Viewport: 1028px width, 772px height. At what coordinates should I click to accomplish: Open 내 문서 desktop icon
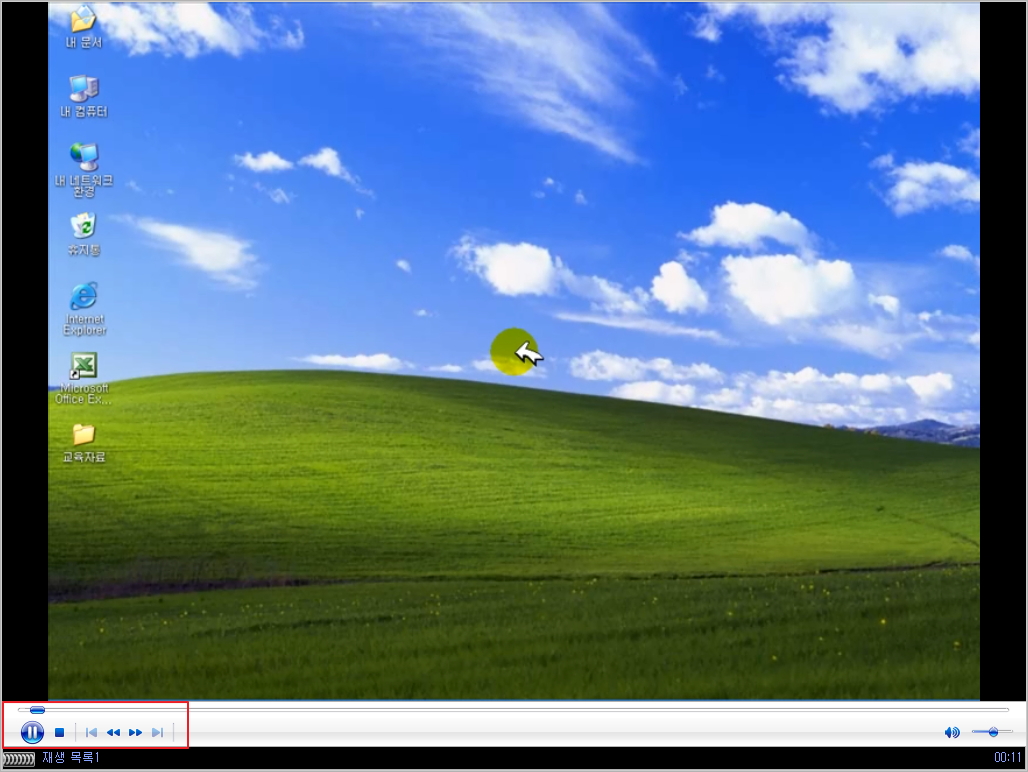point(84,27)
